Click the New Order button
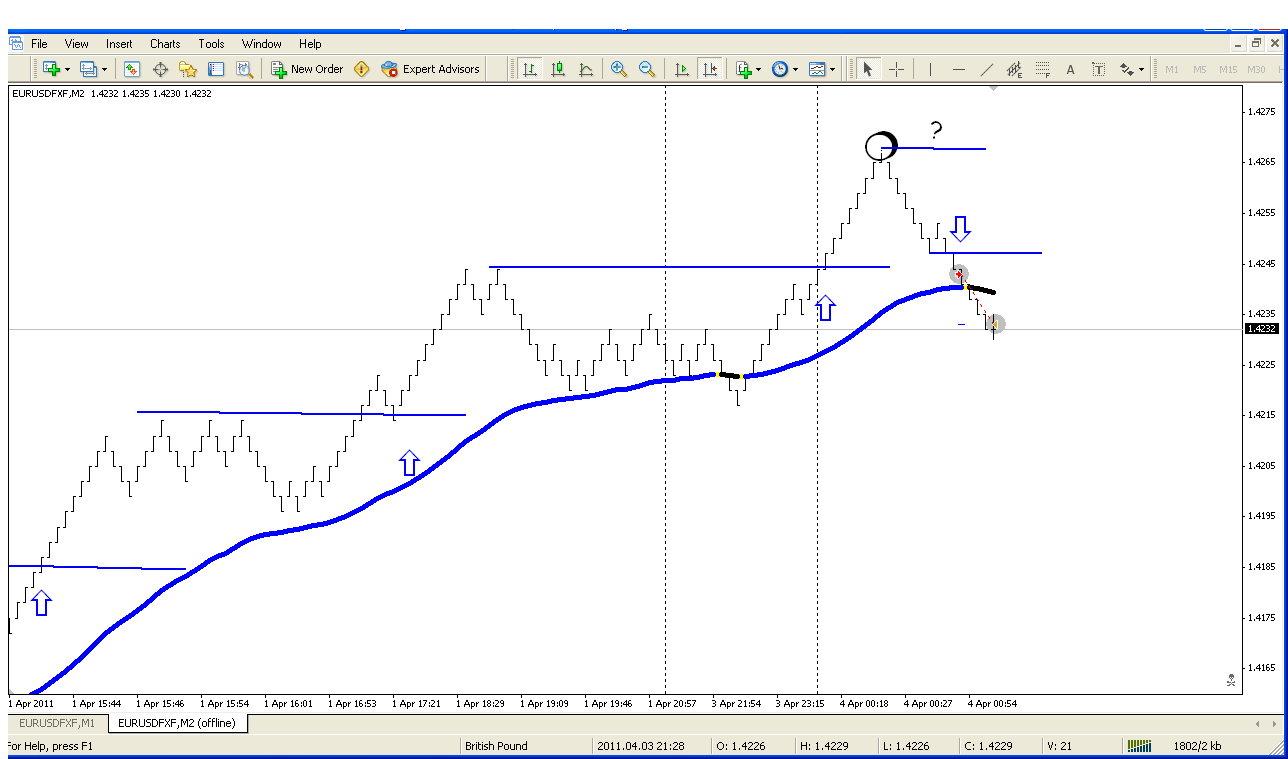Screen dimensions: 1288x759 pyautogui.click(x=307, y=69)
